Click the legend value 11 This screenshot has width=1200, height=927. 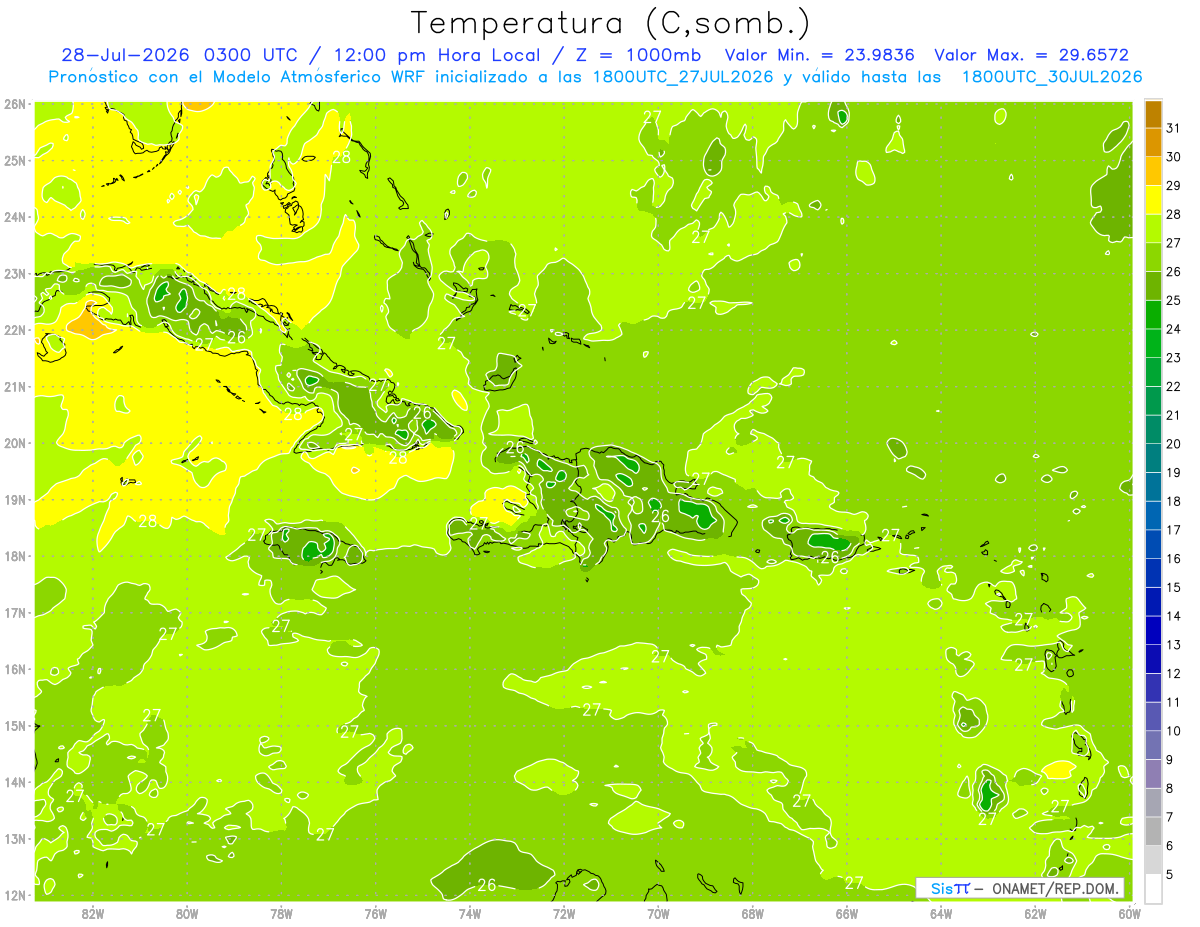[1173, 702]
